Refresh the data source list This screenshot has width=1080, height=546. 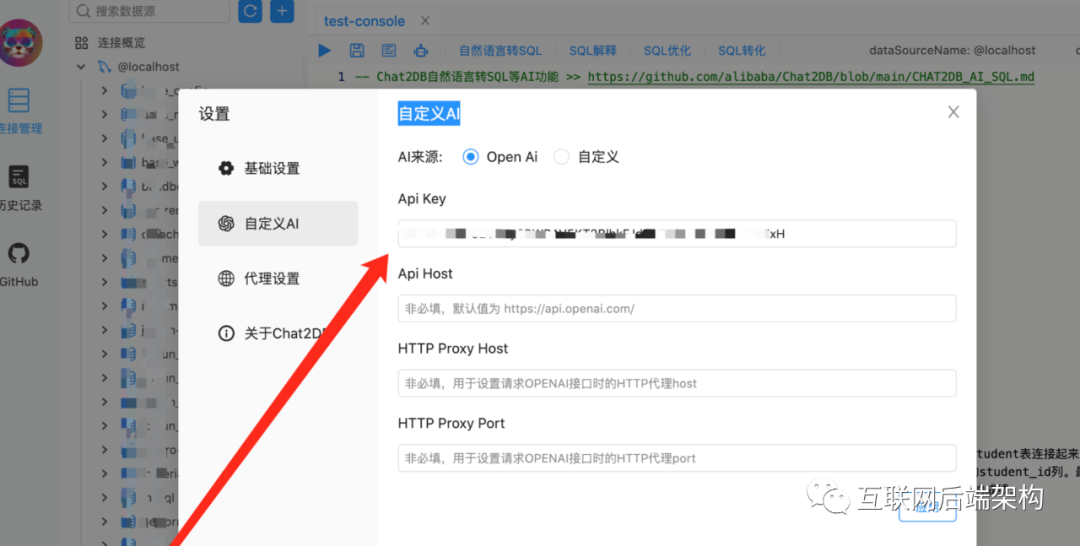(x=250, y=11)
